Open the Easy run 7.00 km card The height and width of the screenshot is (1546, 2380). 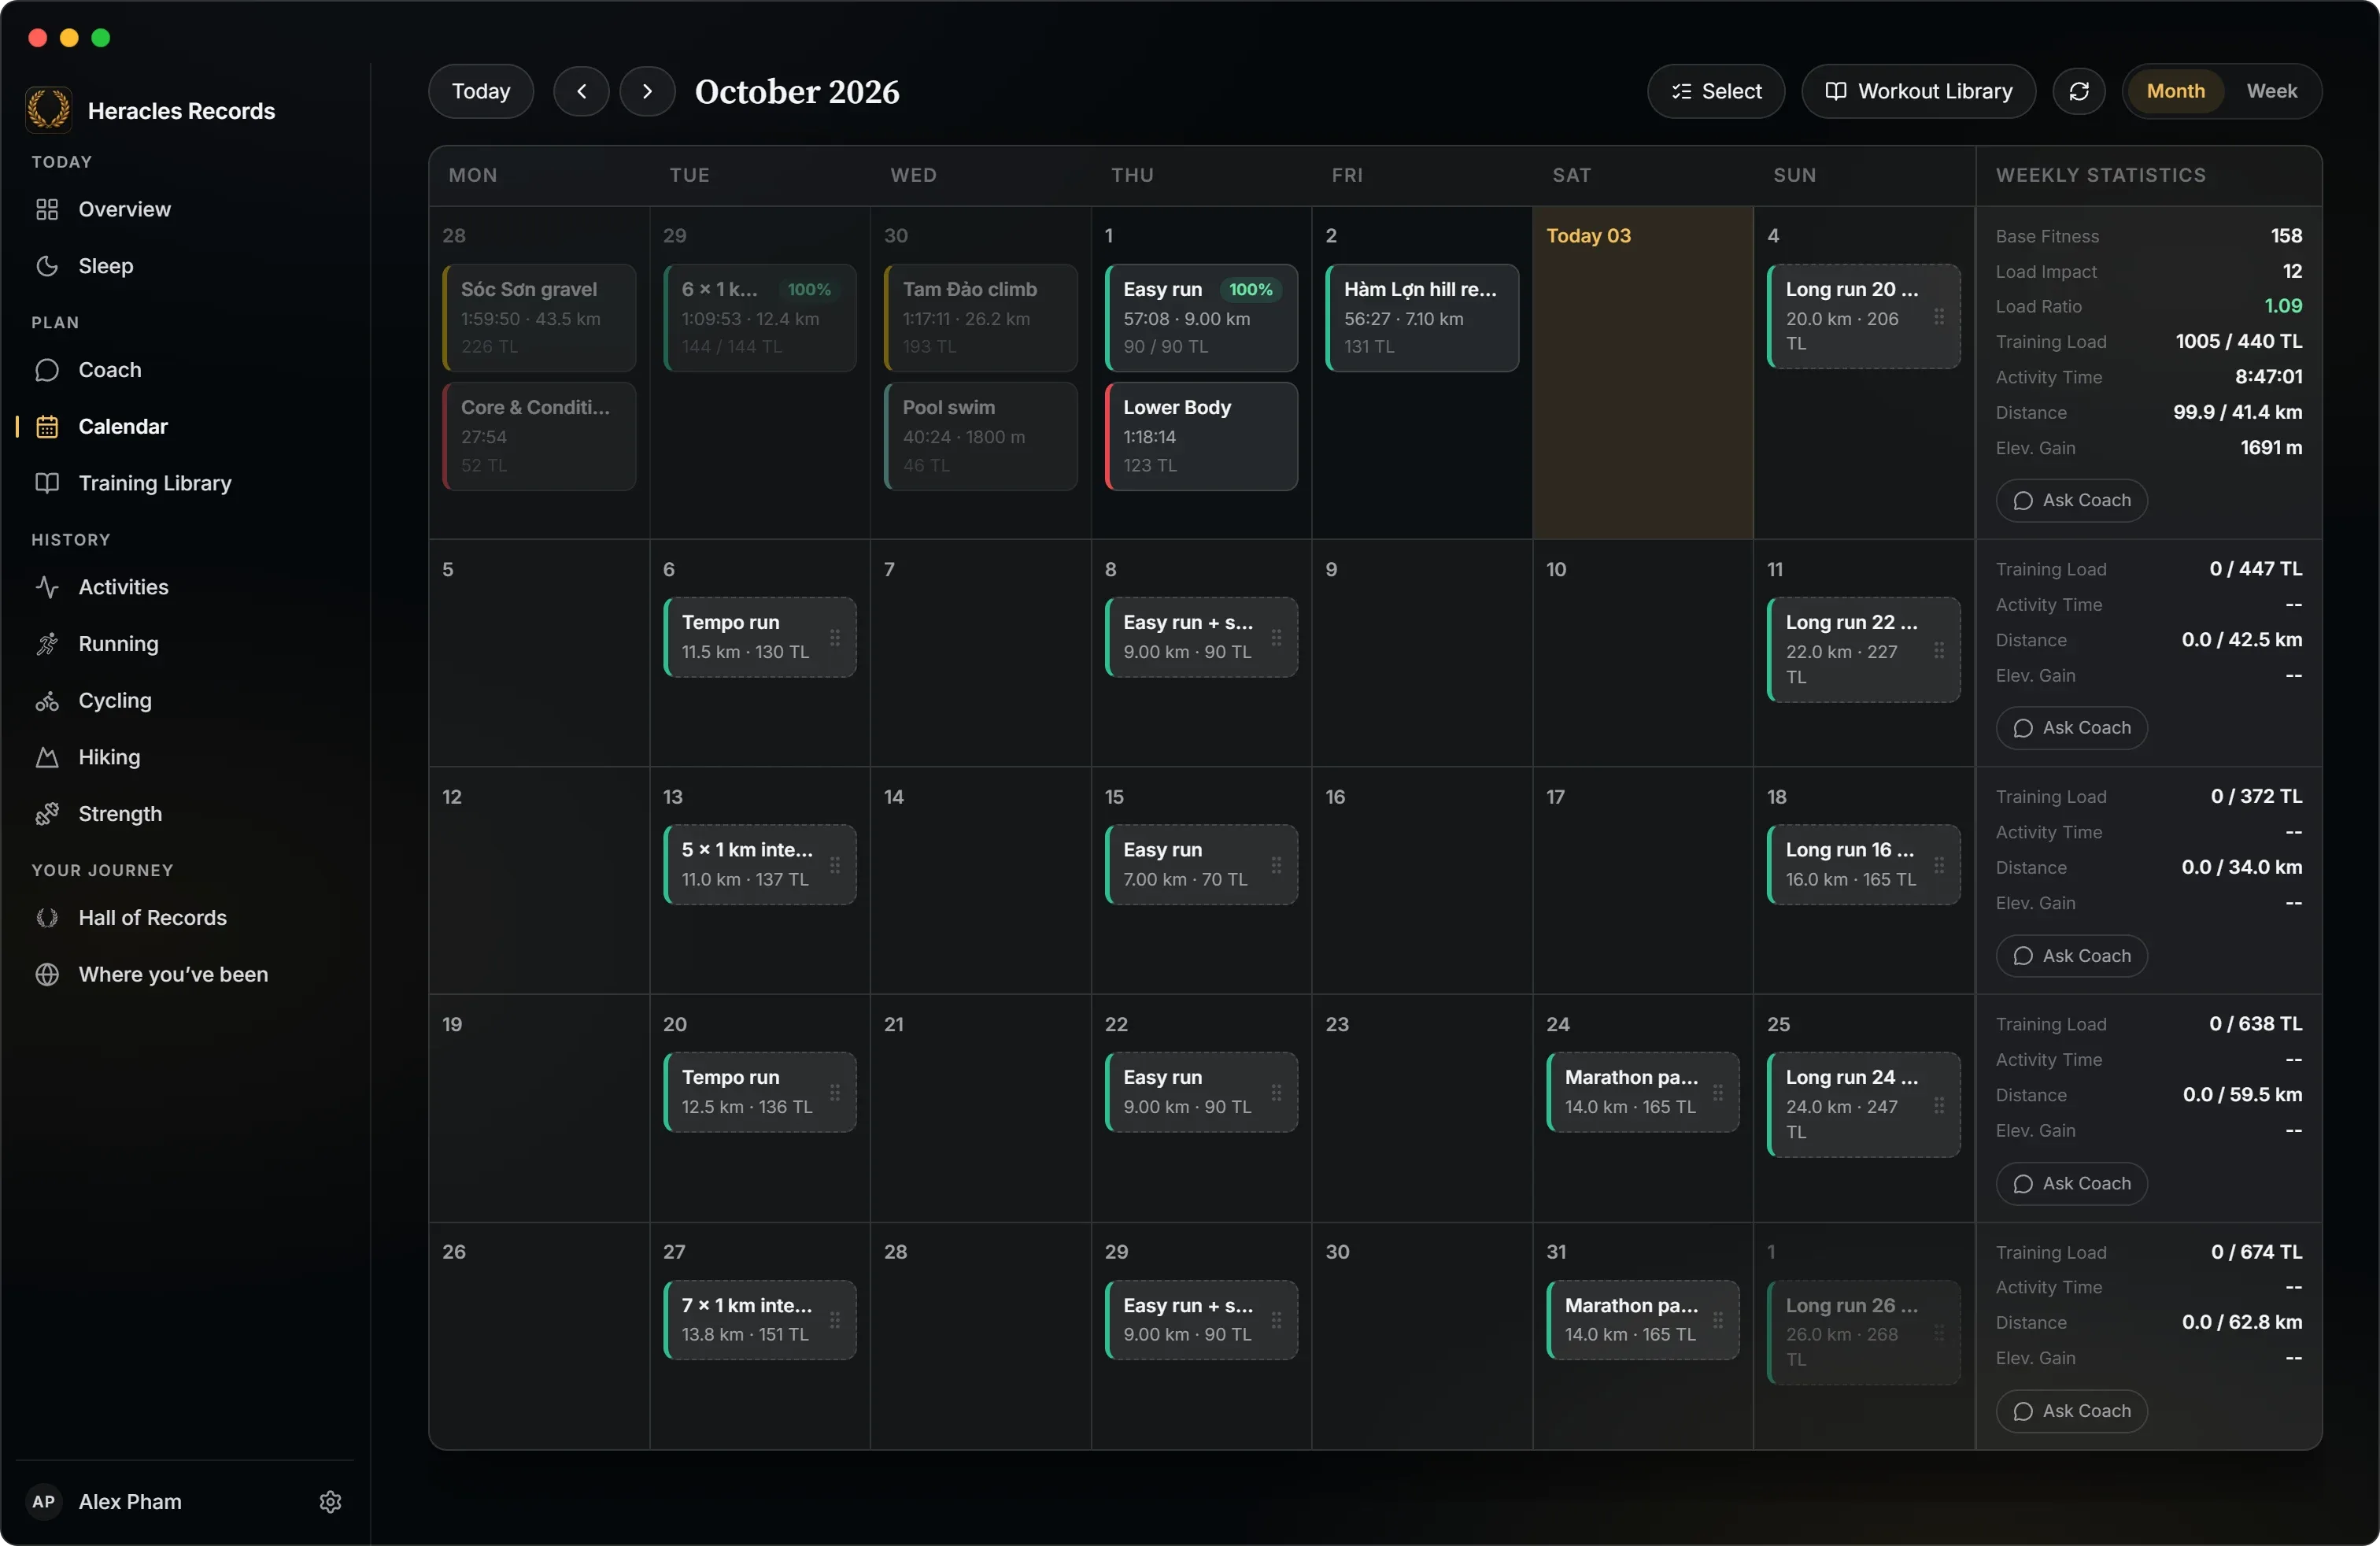point(1201,864)
